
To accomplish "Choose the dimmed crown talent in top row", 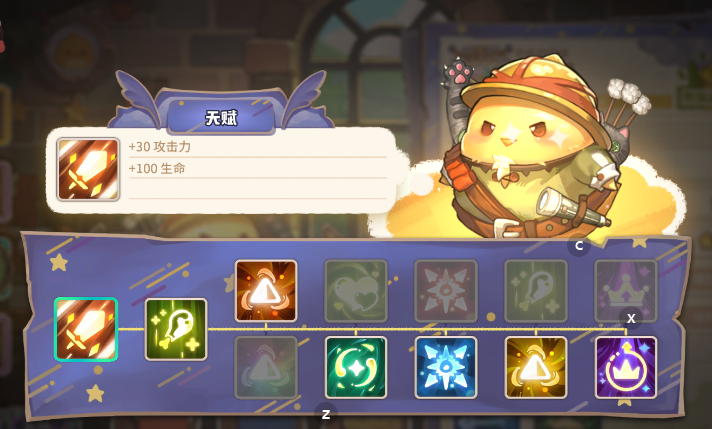I will point(626,291).
